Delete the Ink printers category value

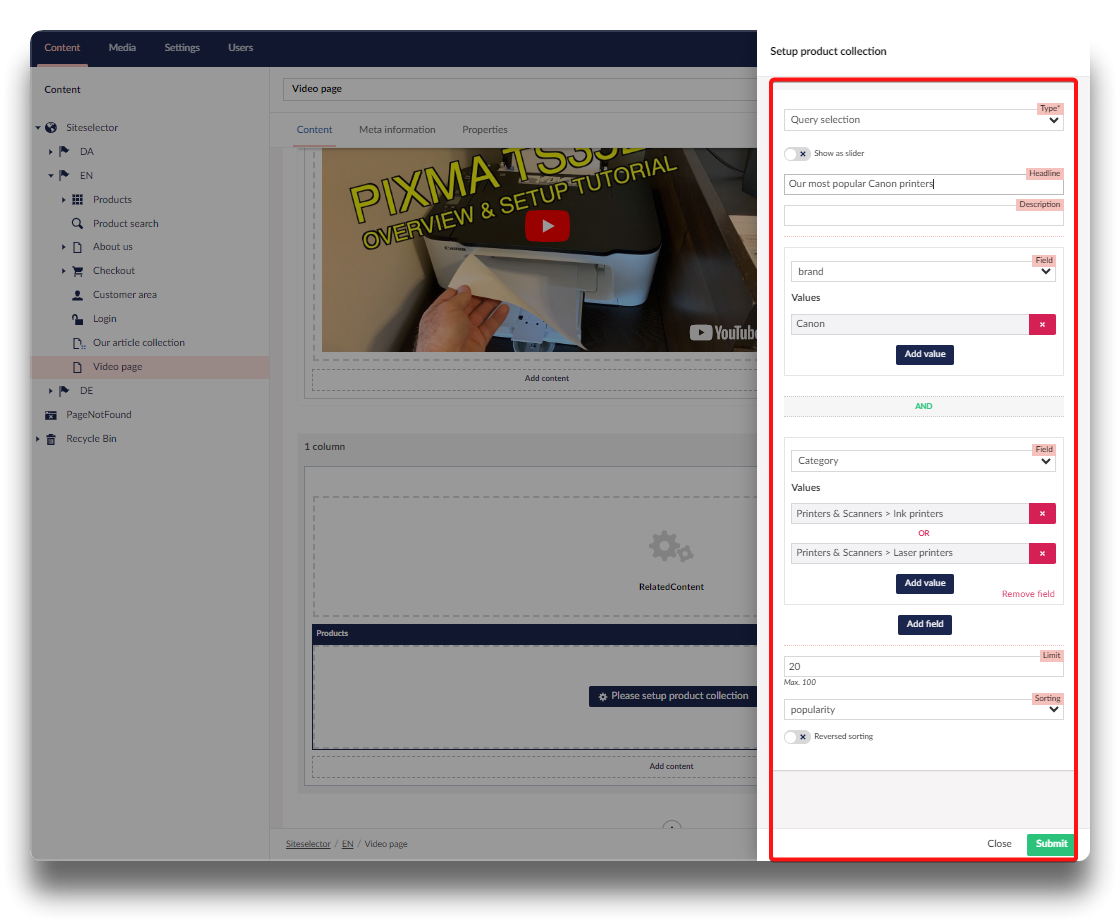(x=1042, y=514)
